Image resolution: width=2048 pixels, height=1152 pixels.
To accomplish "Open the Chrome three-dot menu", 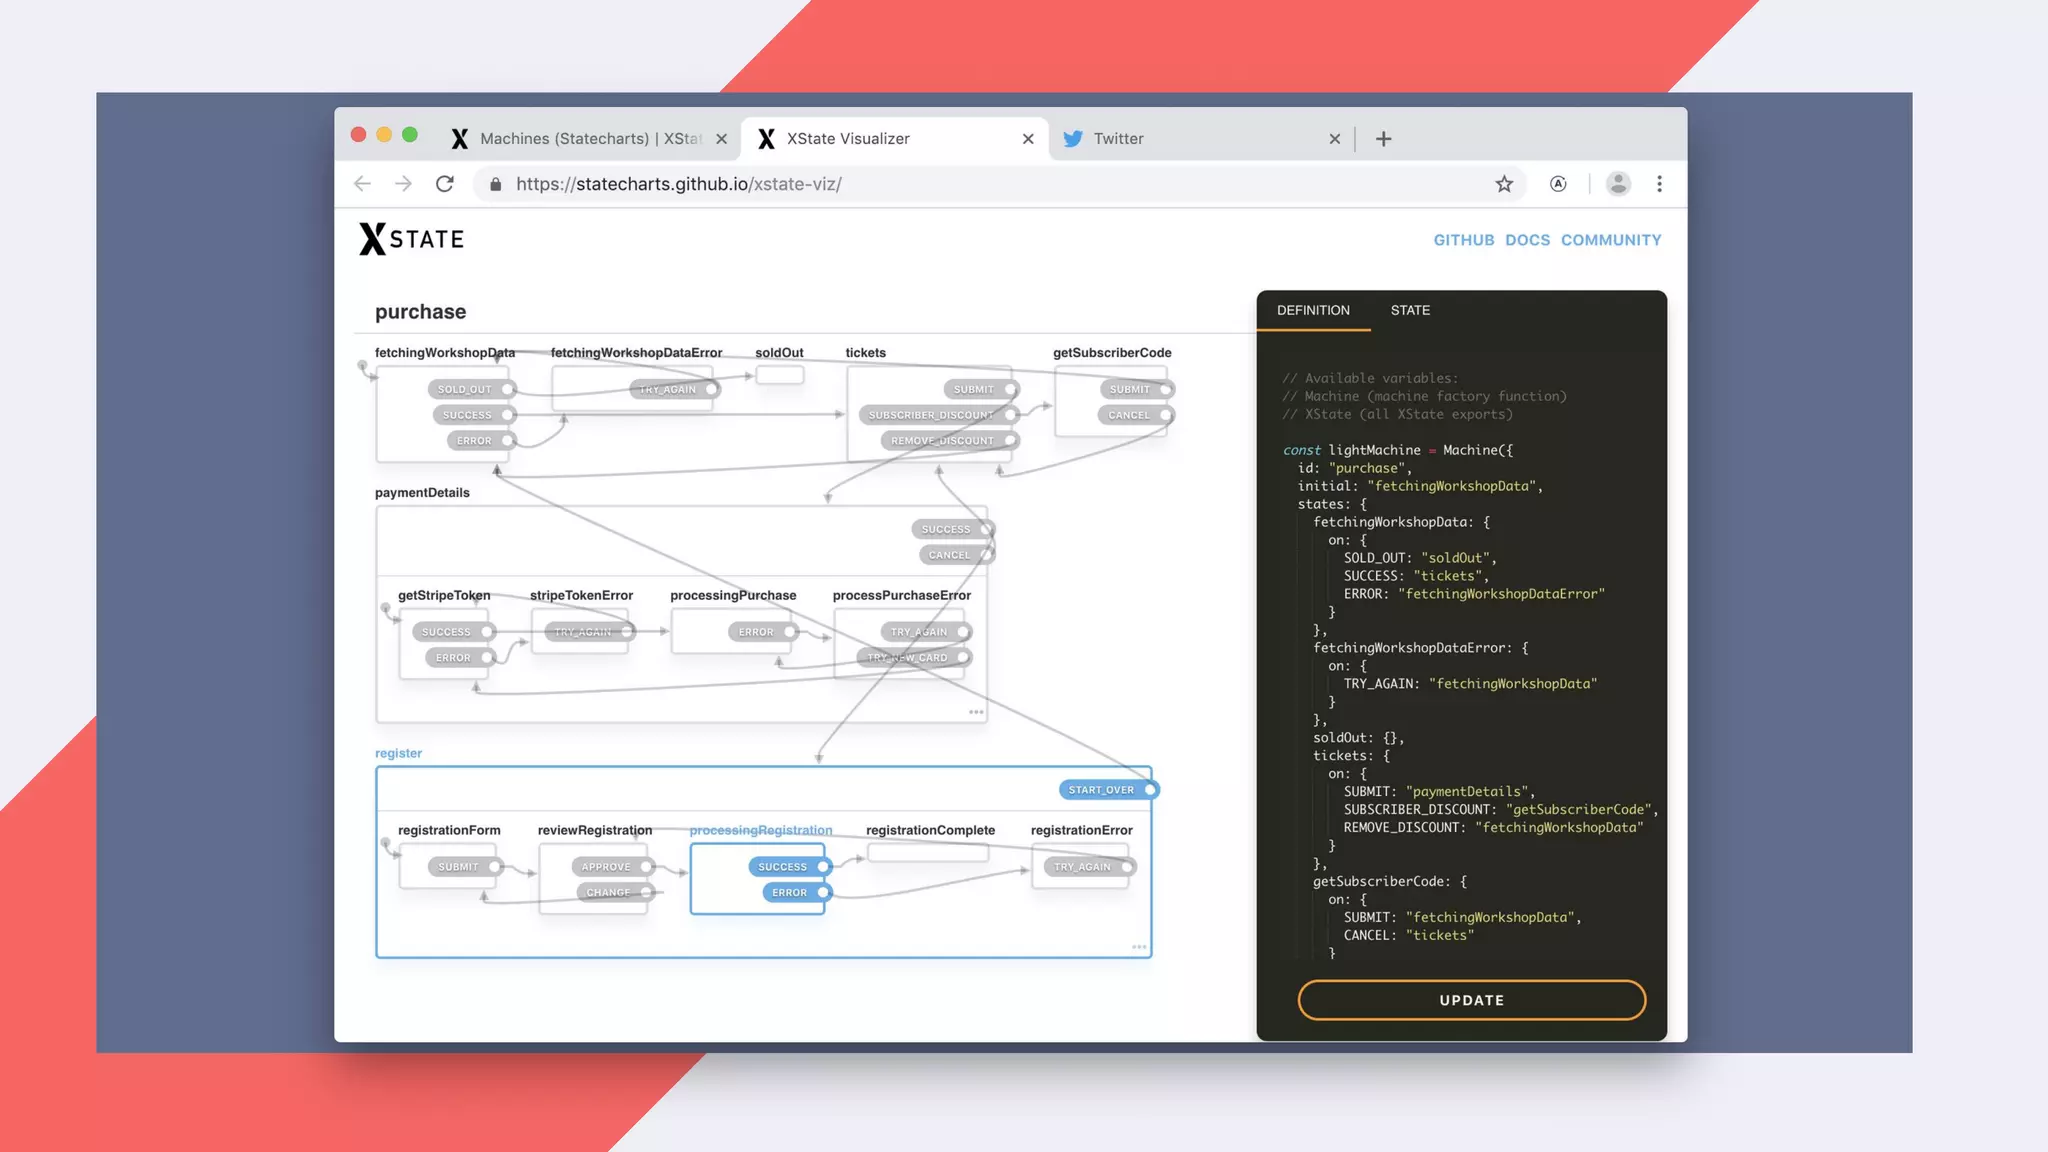I will (1659, 184).
